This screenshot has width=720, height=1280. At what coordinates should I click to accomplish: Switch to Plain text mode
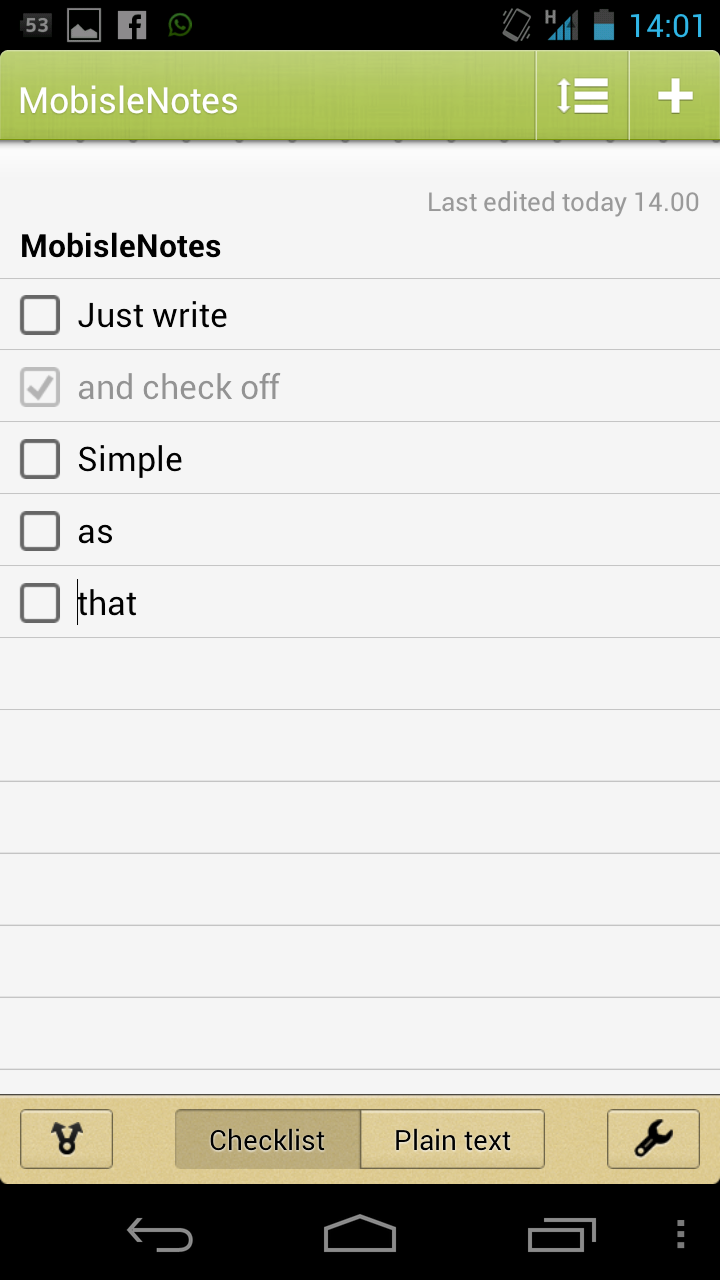[452, 1139]
